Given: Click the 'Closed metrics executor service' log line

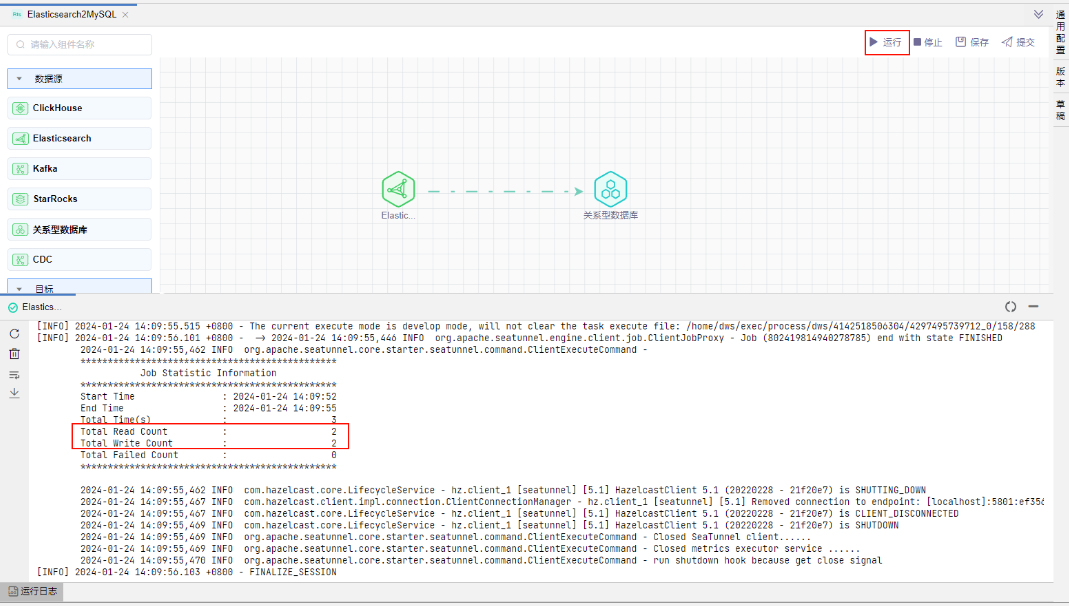Looking at the screenshot, I should 470,549.
